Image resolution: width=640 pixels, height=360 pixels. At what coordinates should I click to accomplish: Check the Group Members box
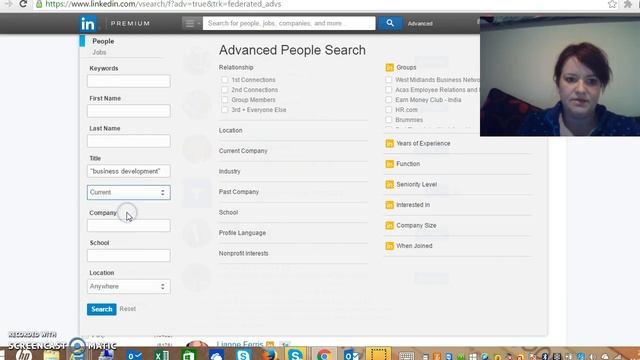coord(224,100)
